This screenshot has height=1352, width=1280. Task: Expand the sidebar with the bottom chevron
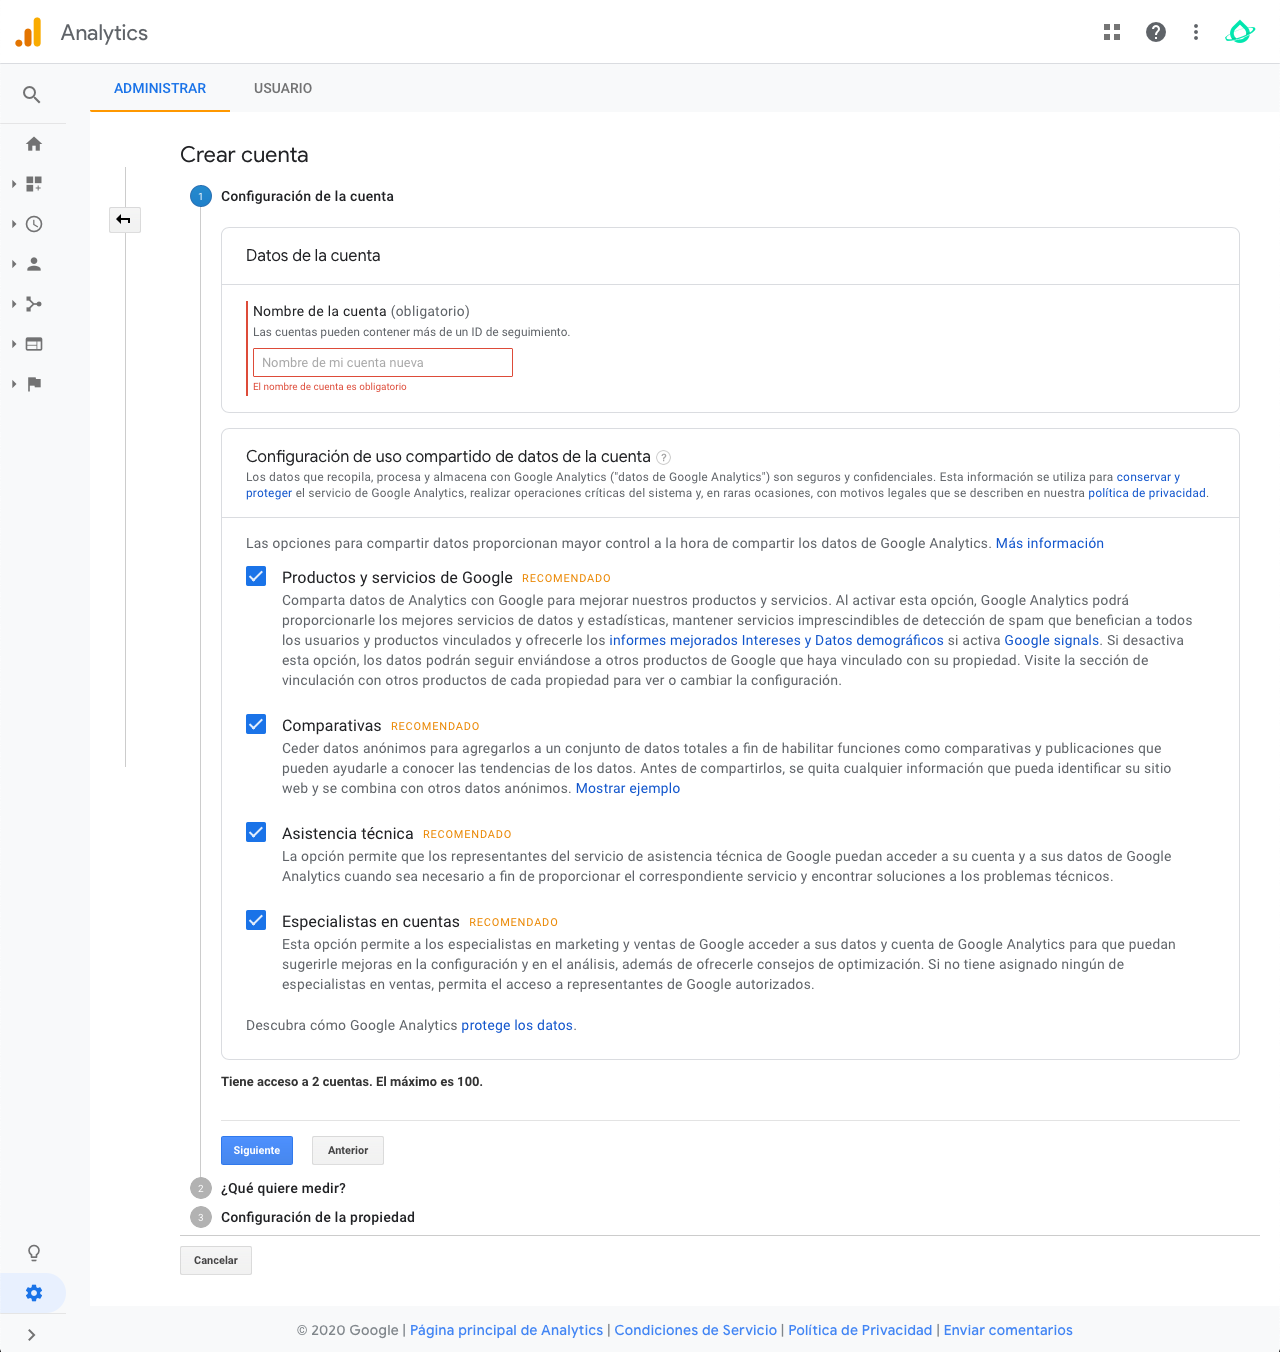32,1334
